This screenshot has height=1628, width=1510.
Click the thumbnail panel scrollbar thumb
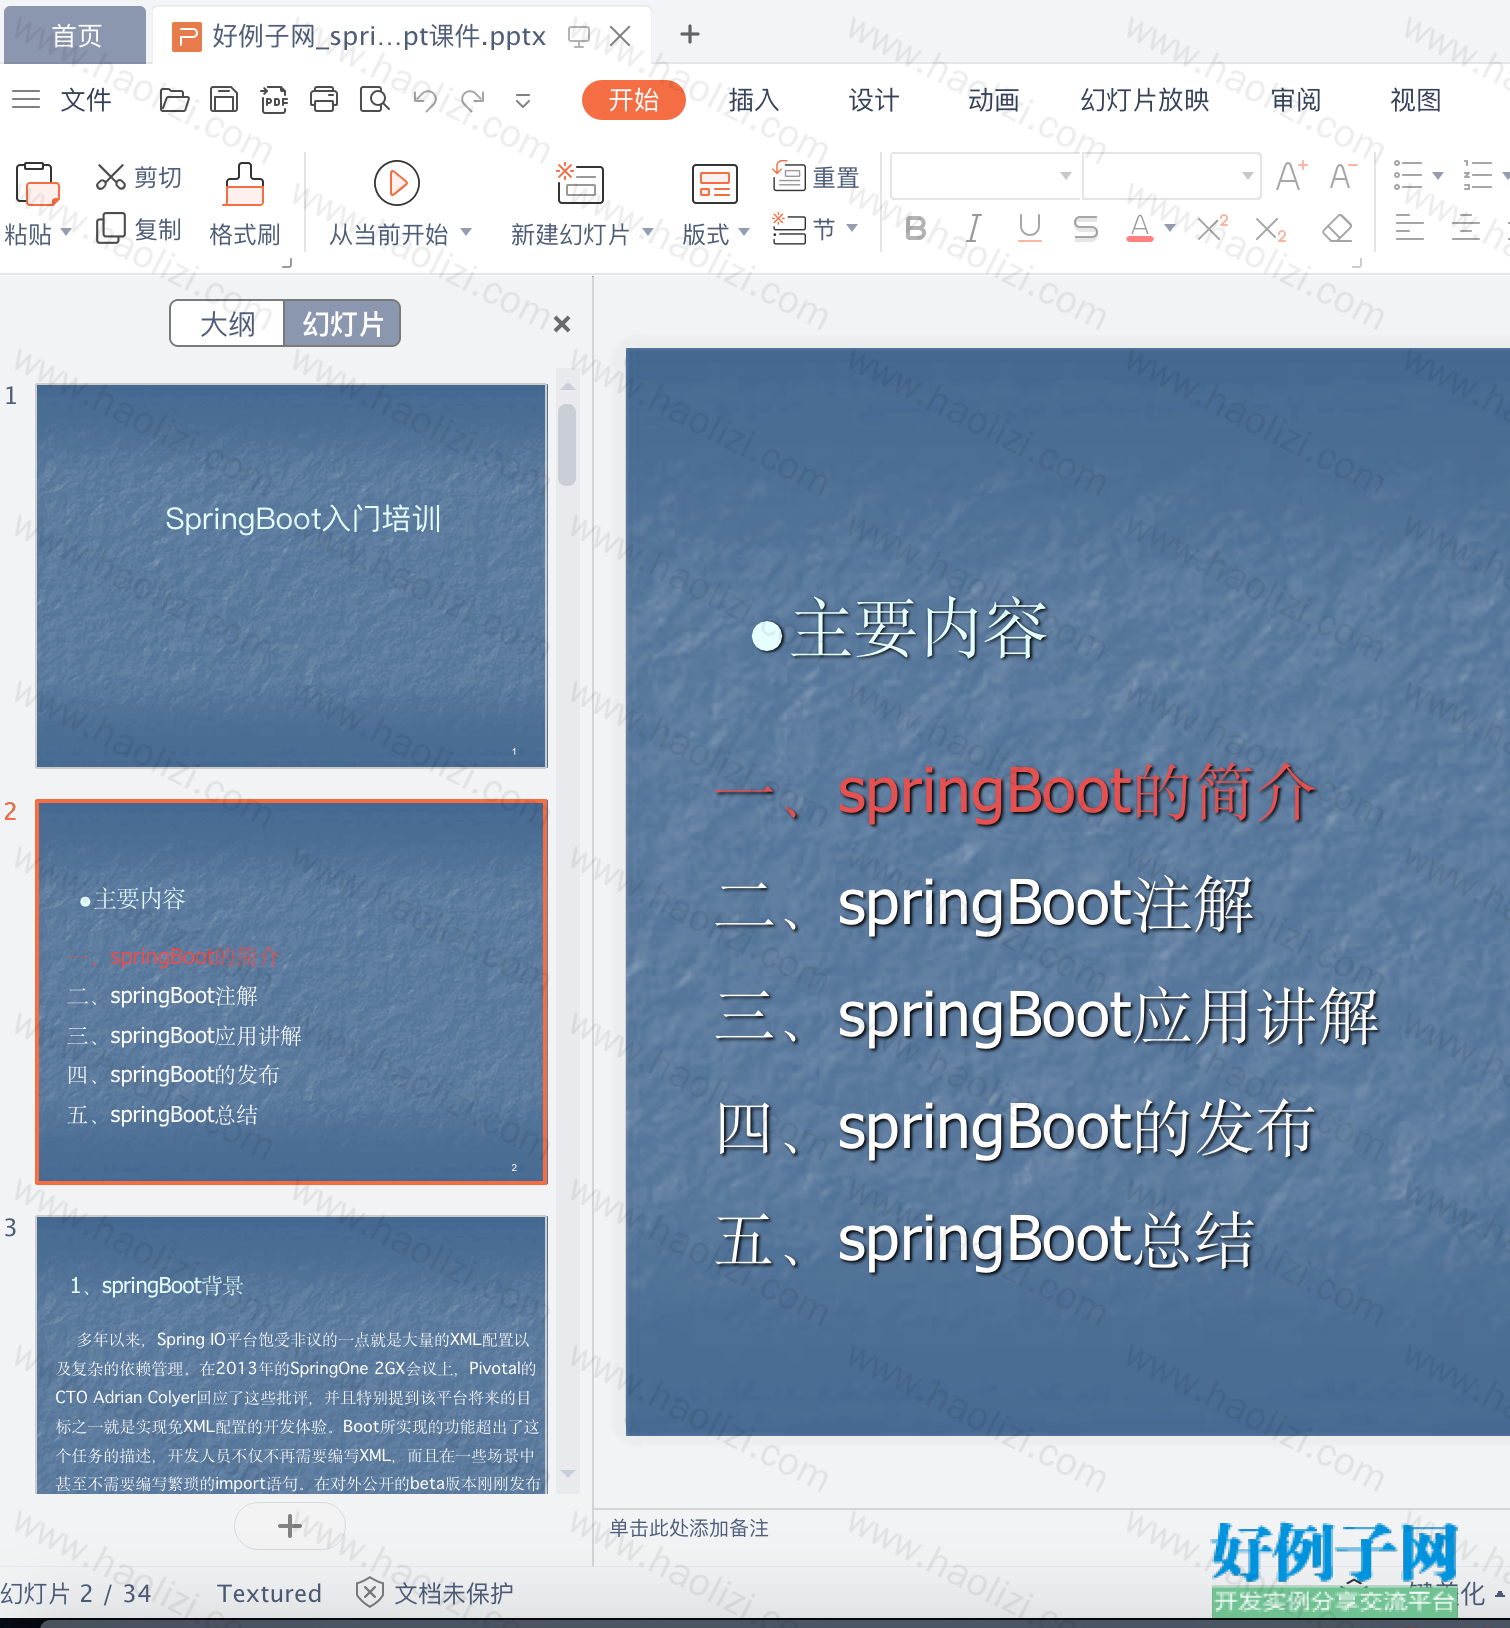click(x=567, y=445)
